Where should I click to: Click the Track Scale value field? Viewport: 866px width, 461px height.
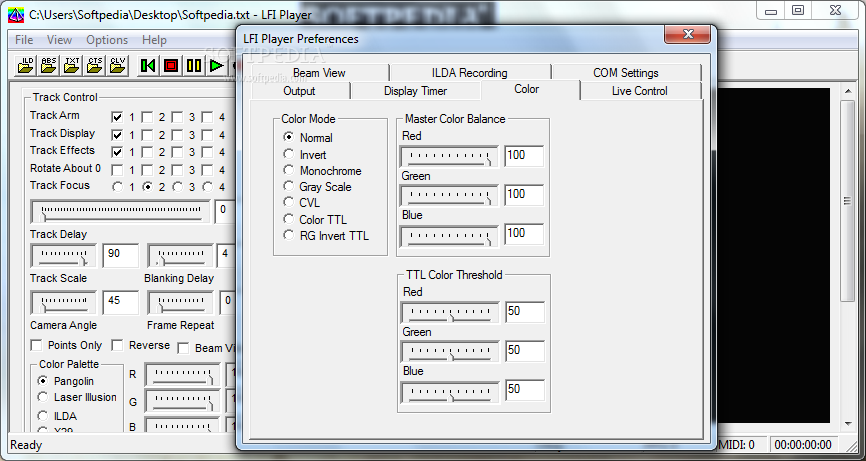(x=120, y=255)
